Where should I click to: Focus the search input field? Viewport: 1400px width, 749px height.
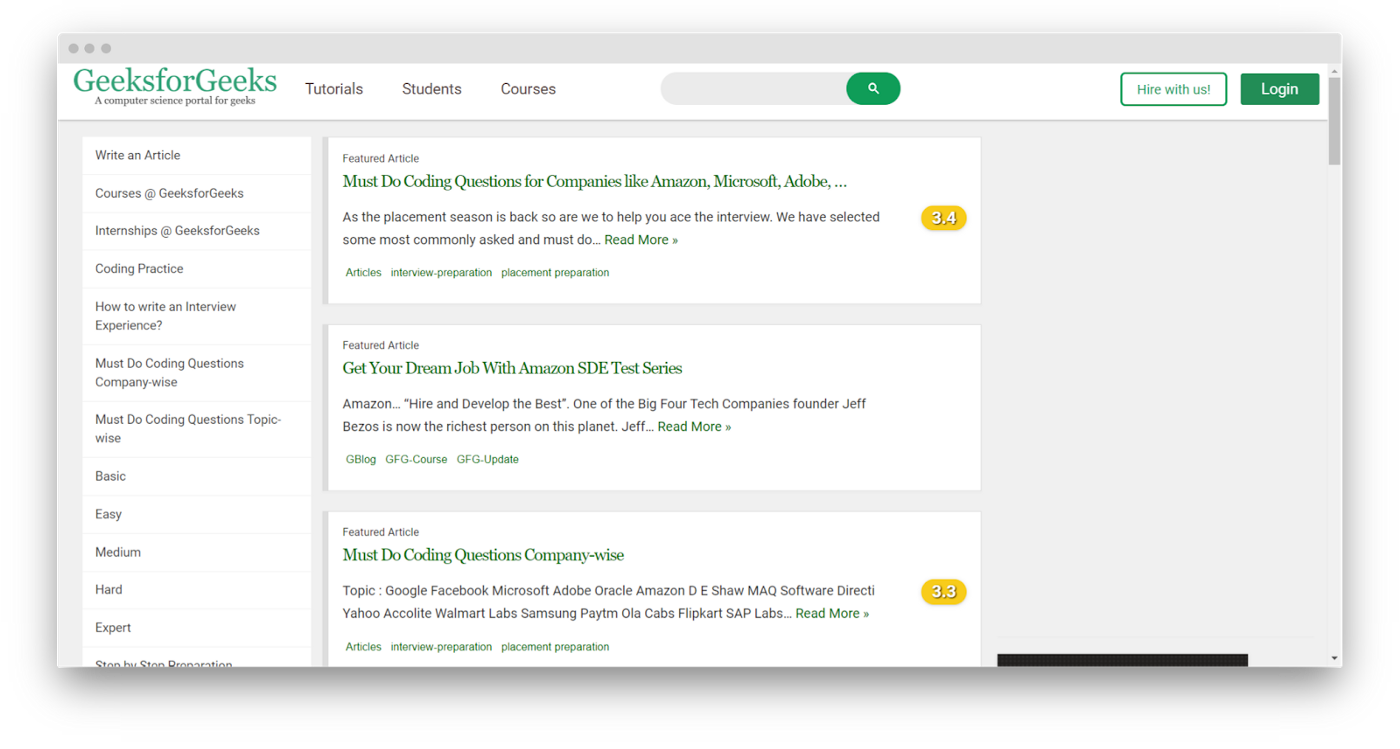pyautogui.click(x=754, y=89)
